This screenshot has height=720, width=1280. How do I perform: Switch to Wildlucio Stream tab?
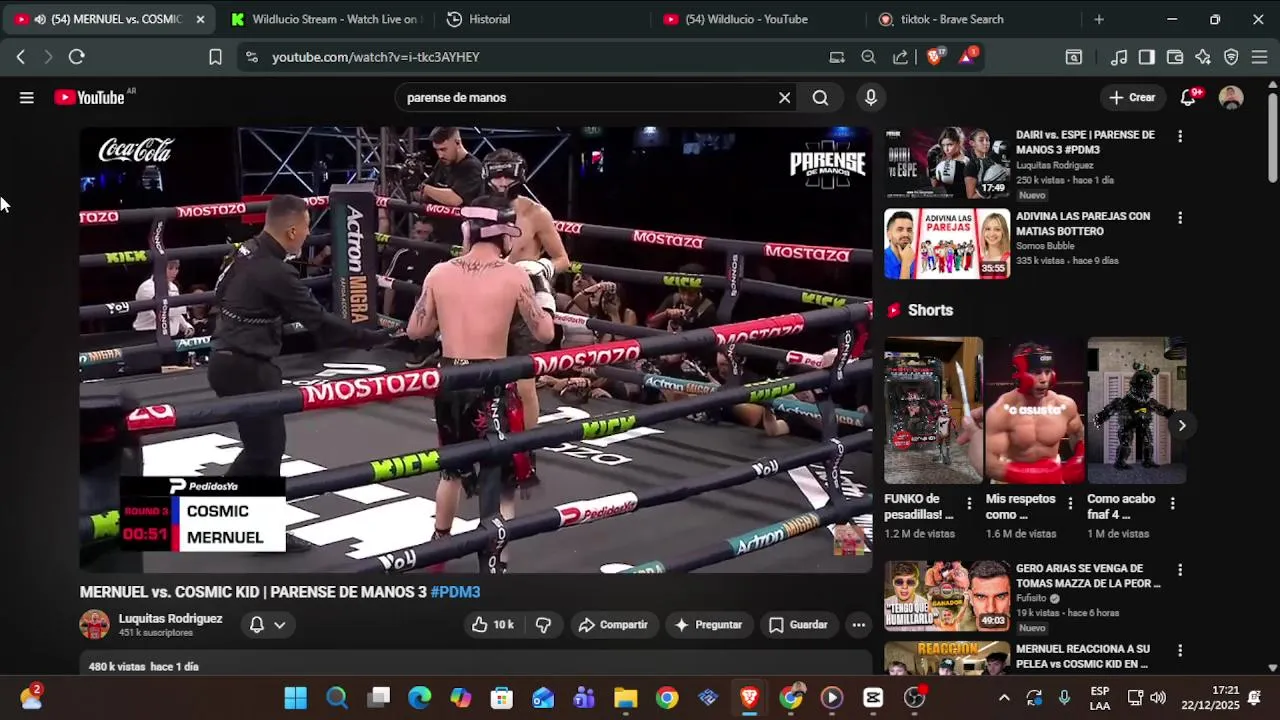325,19
